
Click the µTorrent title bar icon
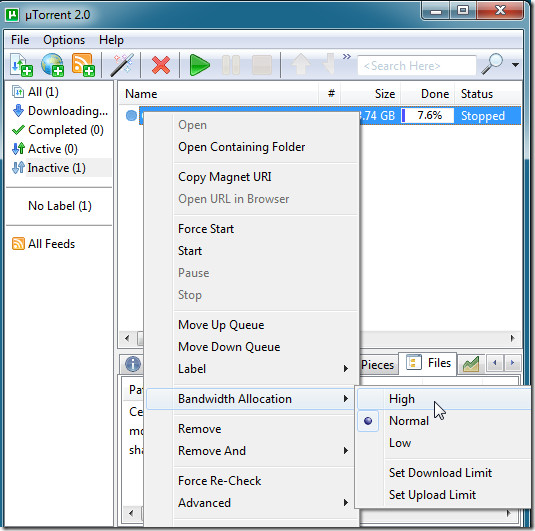point(13,15)
